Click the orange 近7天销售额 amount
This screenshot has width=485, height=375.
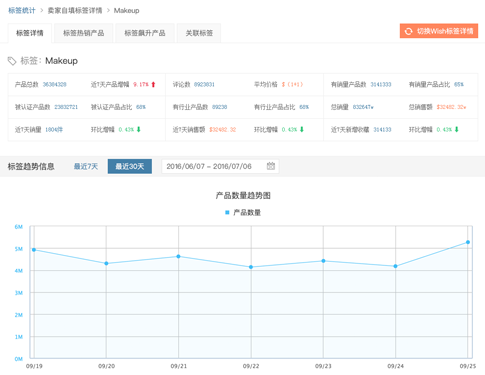pyautogui.click(x=222, y=129)
